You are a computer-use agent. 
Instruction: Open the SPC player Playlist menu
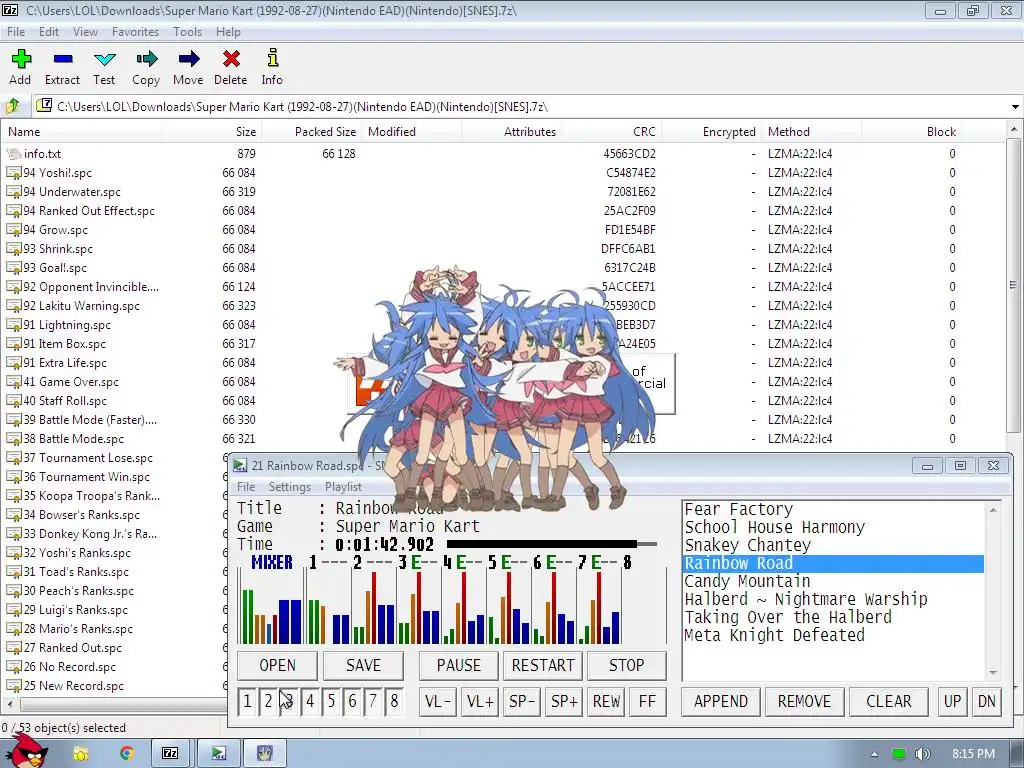tap(343, 487)
